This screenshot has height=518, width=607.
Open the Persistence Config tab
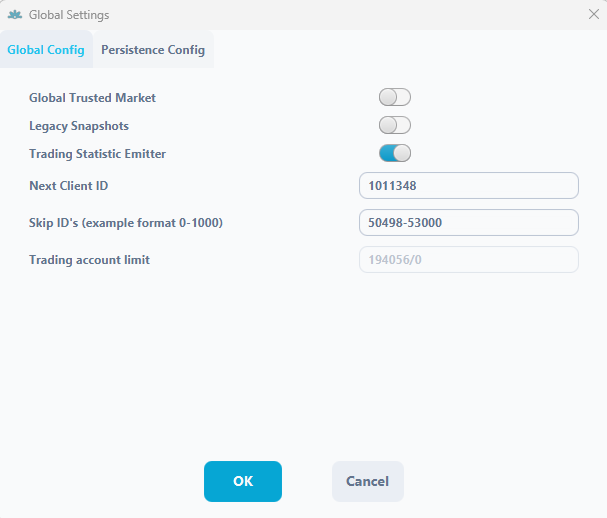(x=153, y=50)
